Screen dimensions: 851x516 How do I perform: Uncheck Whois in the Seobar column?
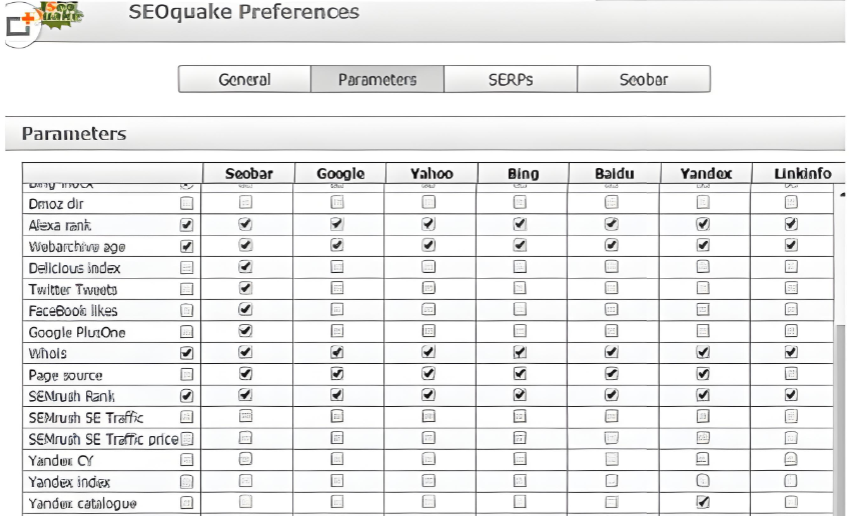(245, 352)
